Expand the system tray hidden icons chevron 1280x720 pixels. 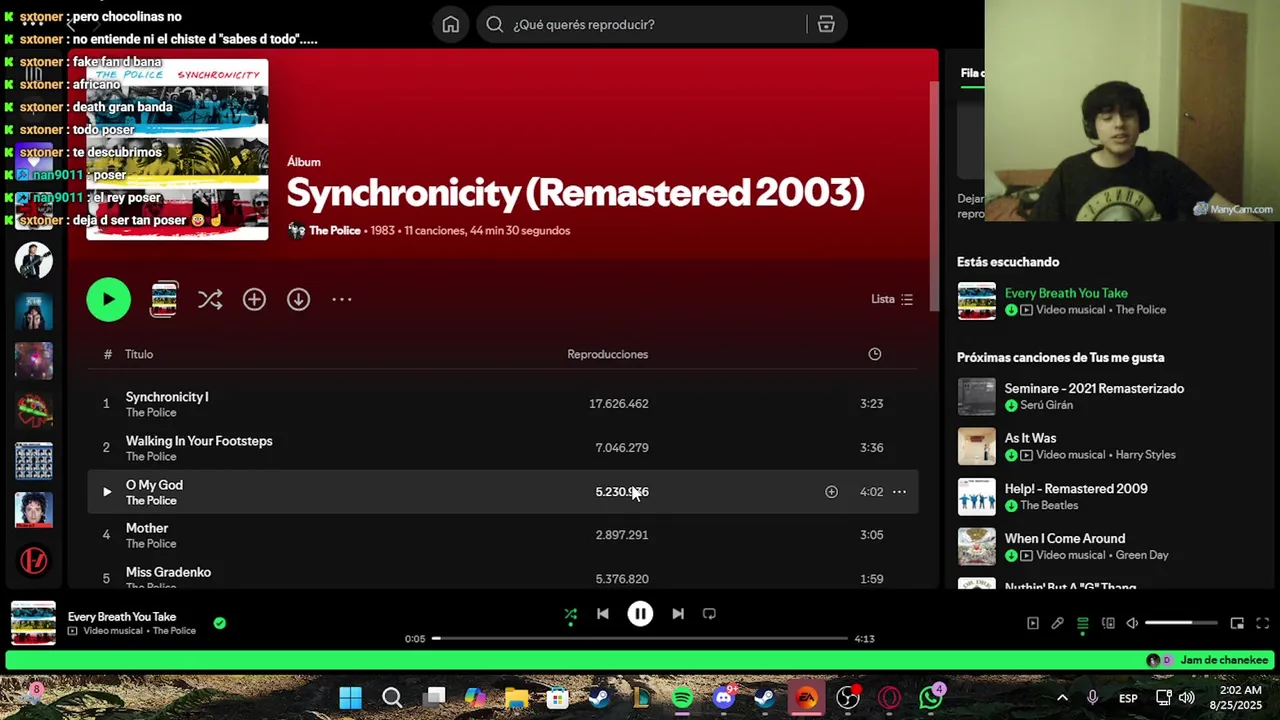(1062, 698)
